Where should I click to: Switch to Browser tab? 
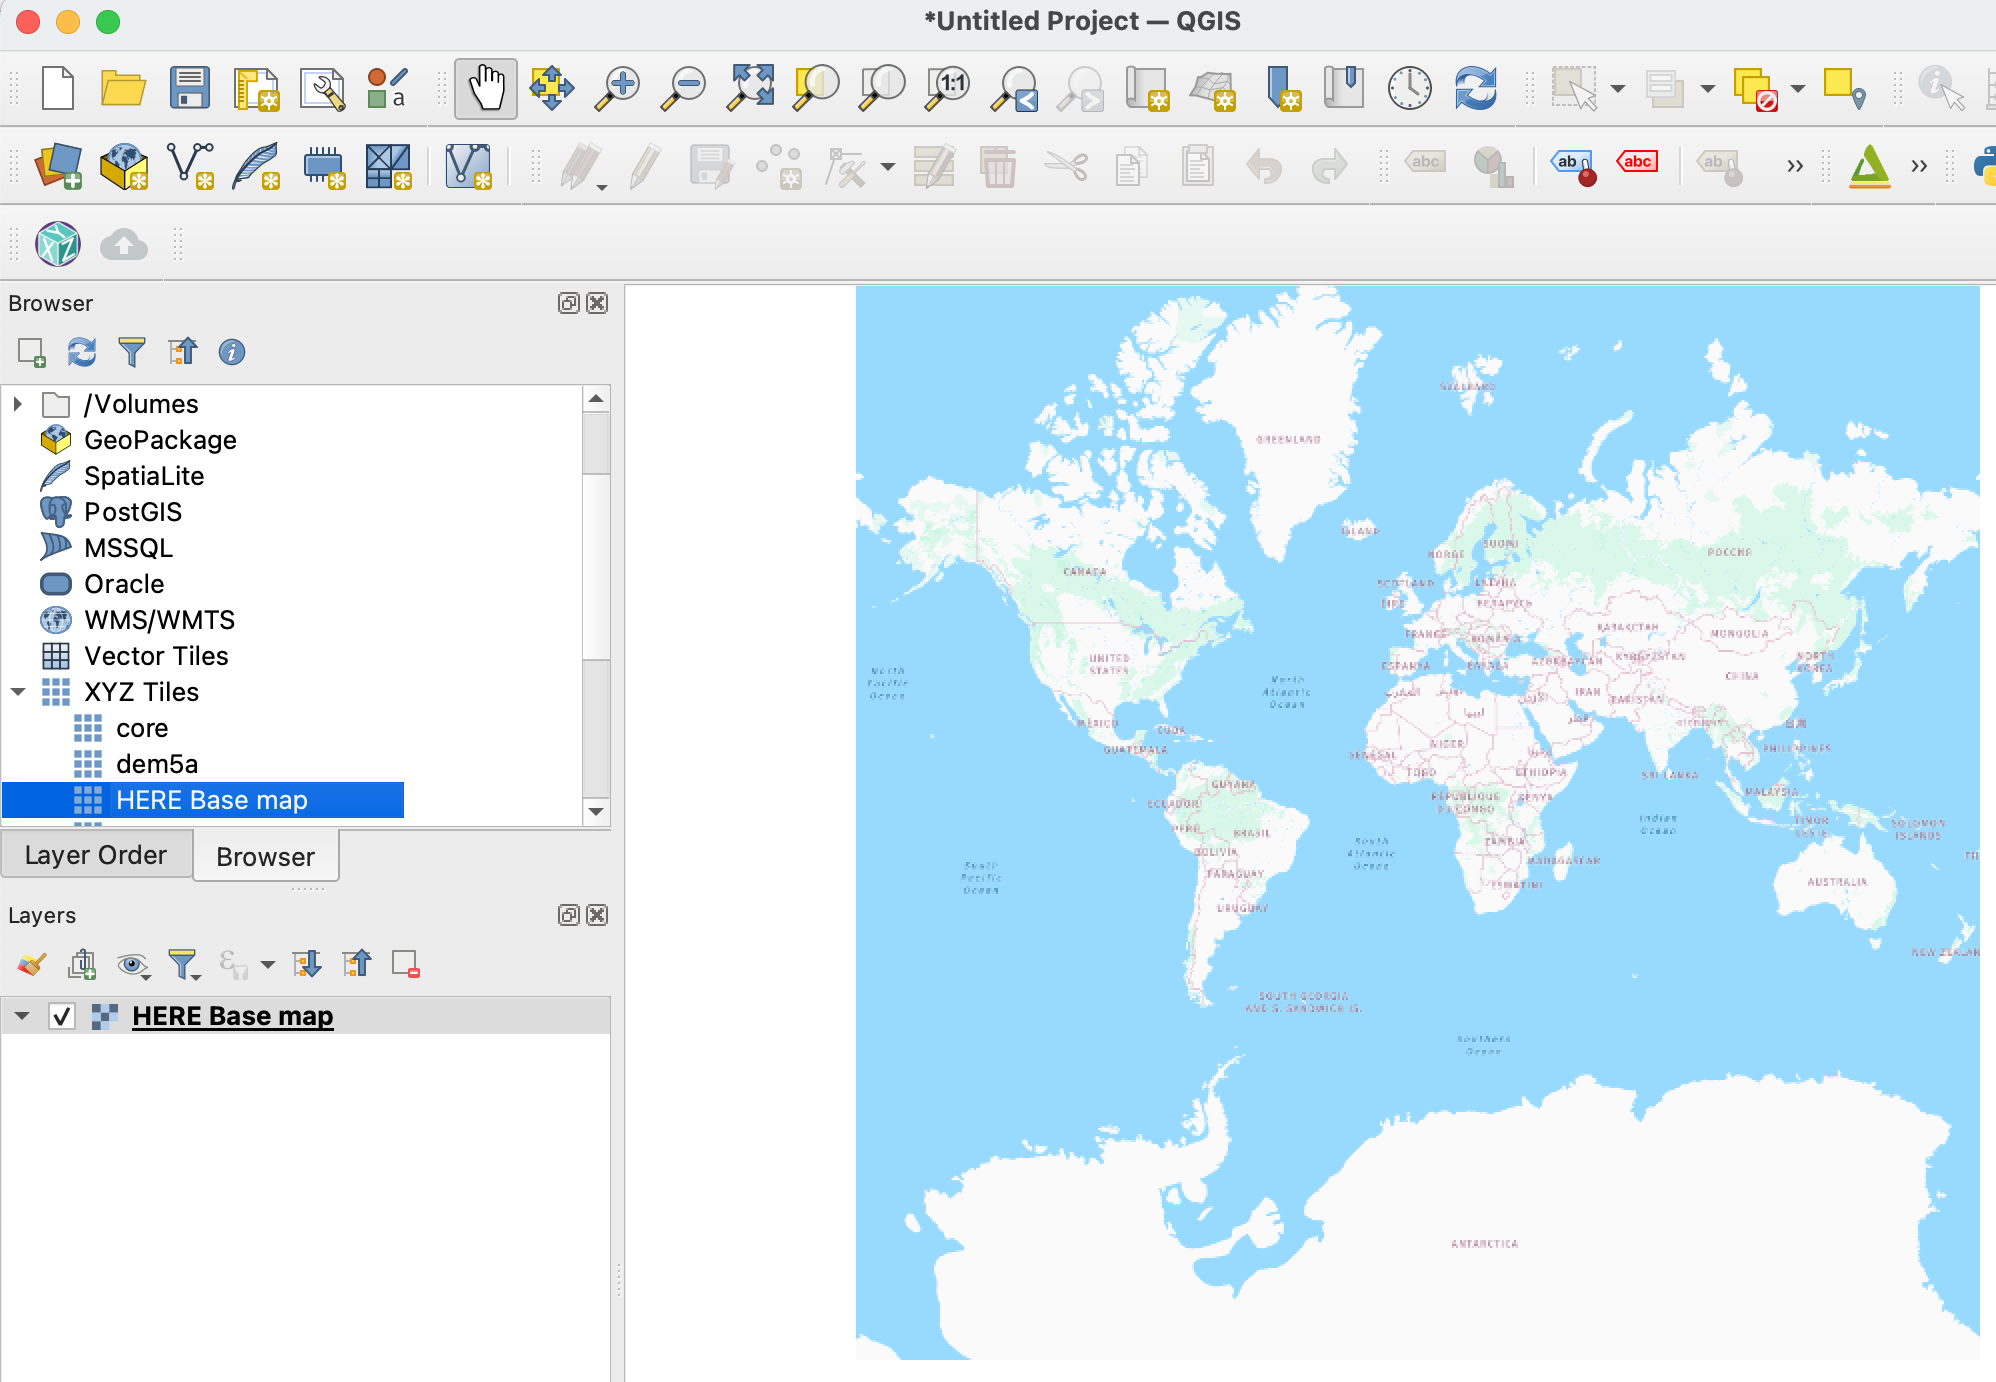(266, 857)
